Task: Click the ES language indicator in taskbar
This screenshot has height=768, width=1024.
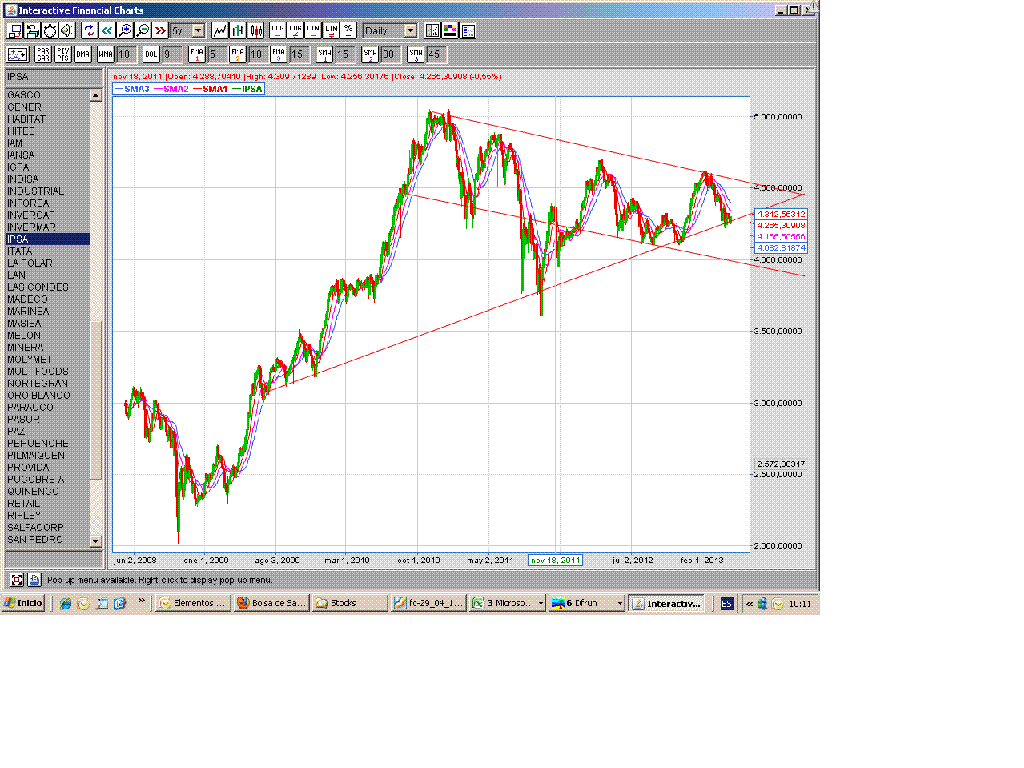Action: (727, 603)
